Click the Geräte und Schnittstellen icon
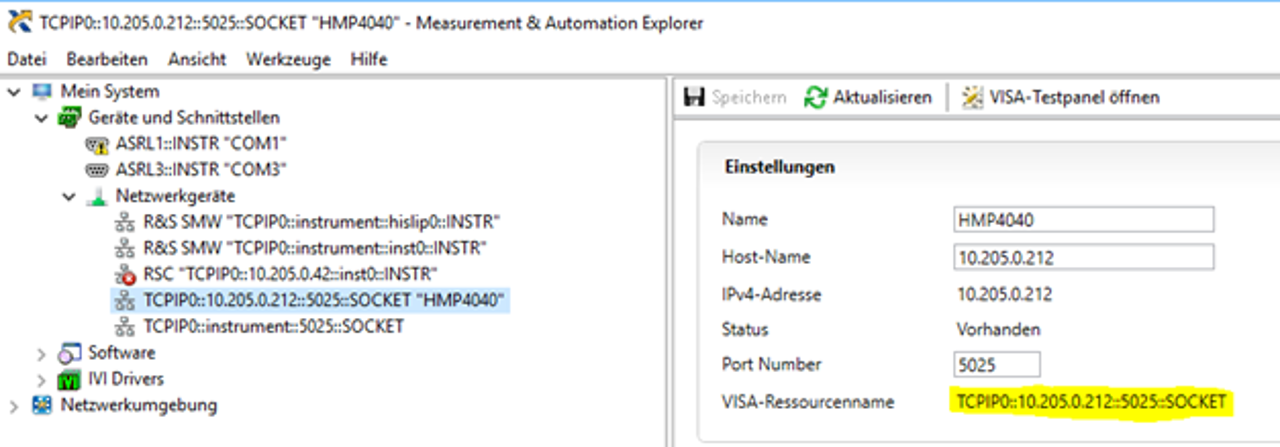 click(x=70, y=118)
